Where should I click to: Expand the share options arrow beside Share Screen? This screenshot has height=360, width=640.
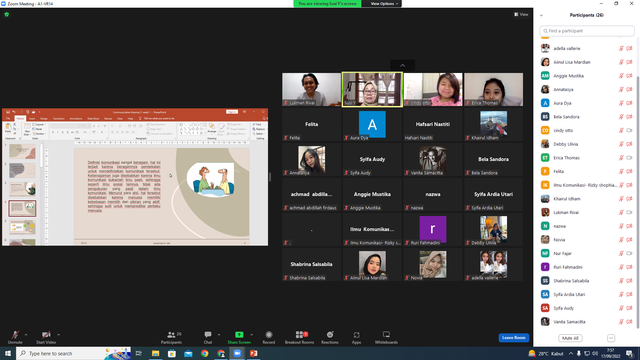tap(251, 335)
